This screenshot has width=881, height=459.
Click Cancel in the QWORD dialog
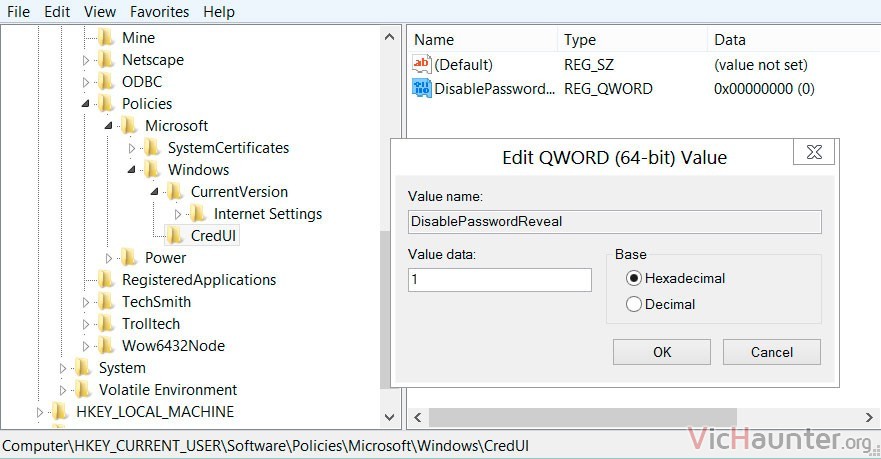pos(772,352)
